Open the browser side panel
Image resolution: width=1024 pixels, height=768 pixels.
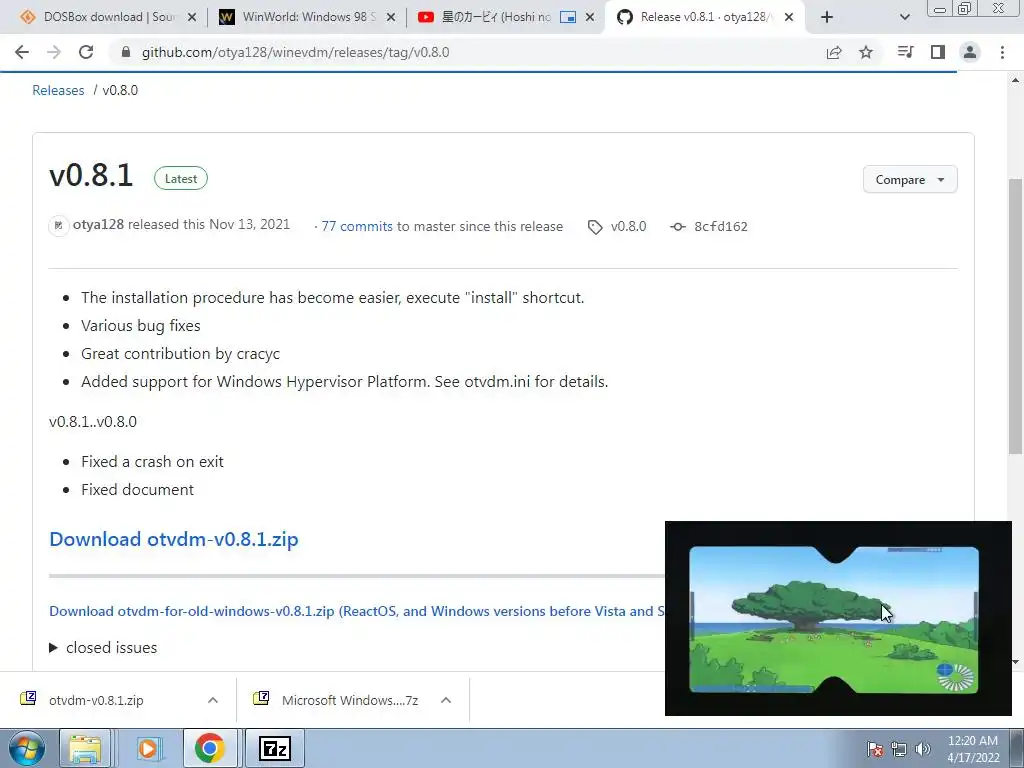click(938, 52)
